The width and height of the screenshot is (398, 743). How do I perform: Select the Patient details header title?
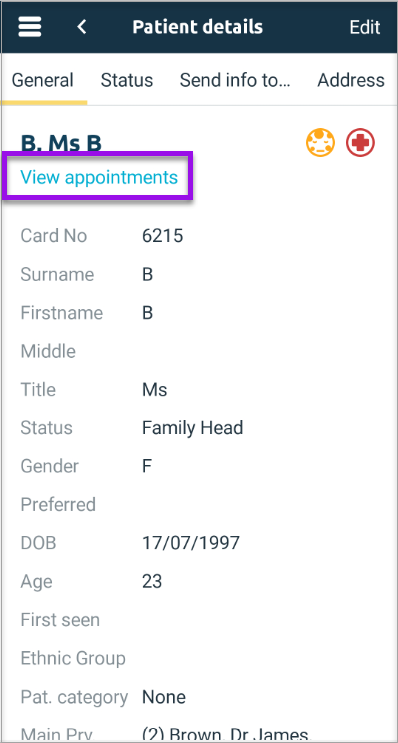point(198,27)
